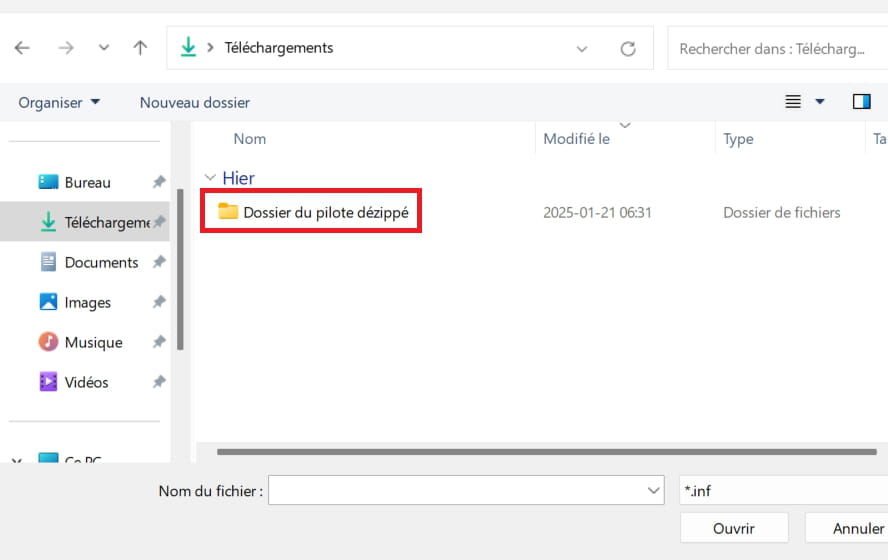This screenshot has height=560, width=888.
Task: Open recent locations chevron next to forward arrow
Action: point(104,48)
